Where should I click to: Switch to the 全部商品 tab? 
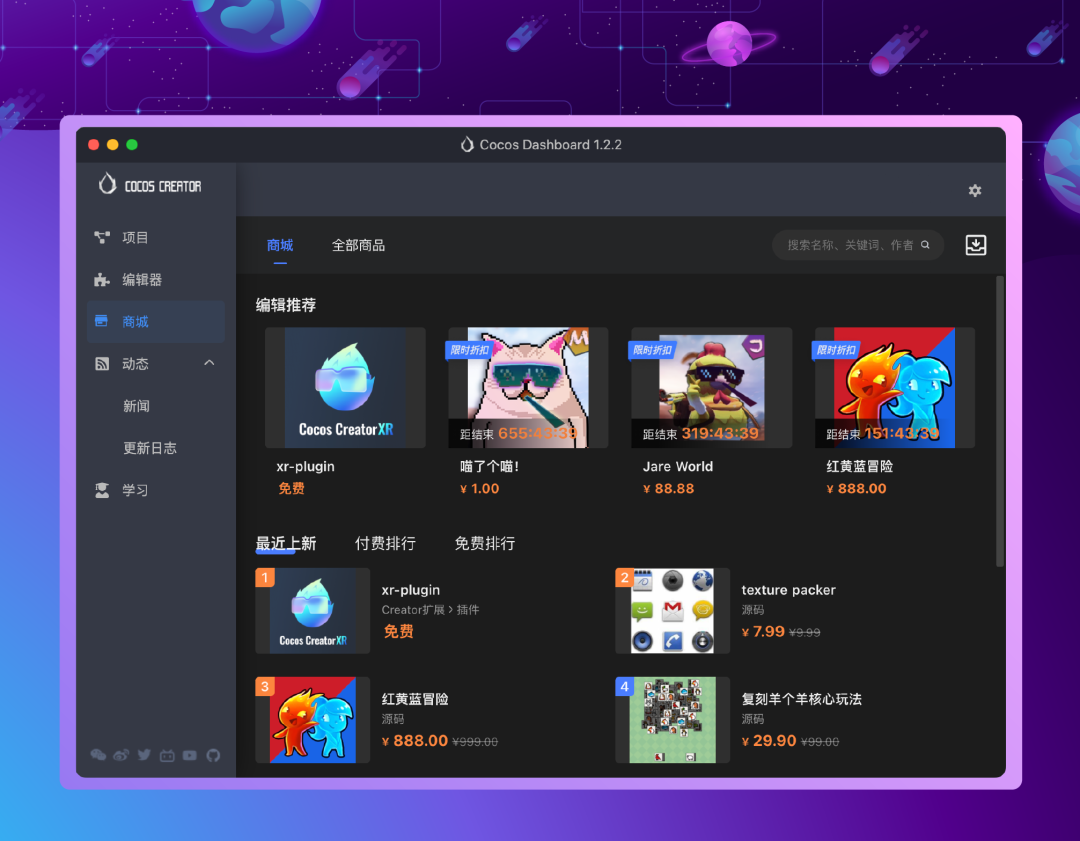358,245
